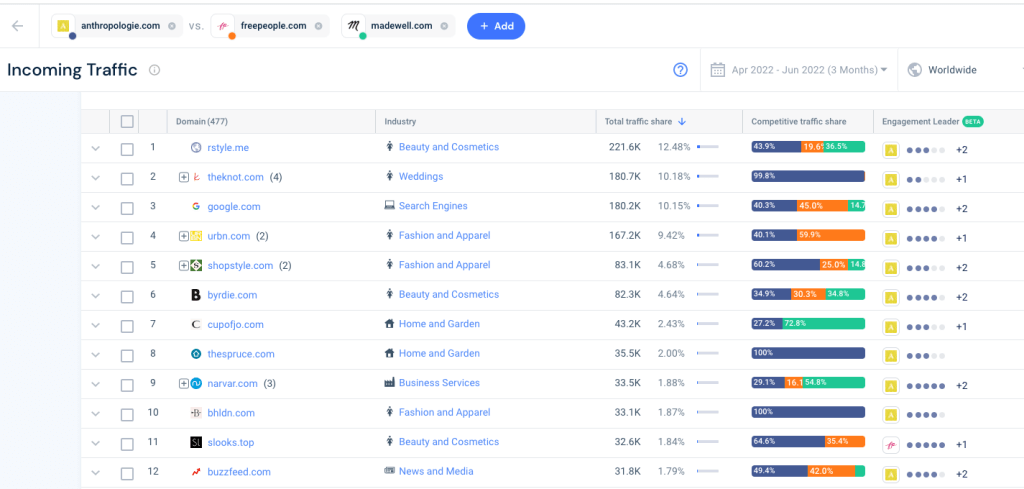Check the select-all header checkbox
The image size is (1024, 489).
[127, 122]
